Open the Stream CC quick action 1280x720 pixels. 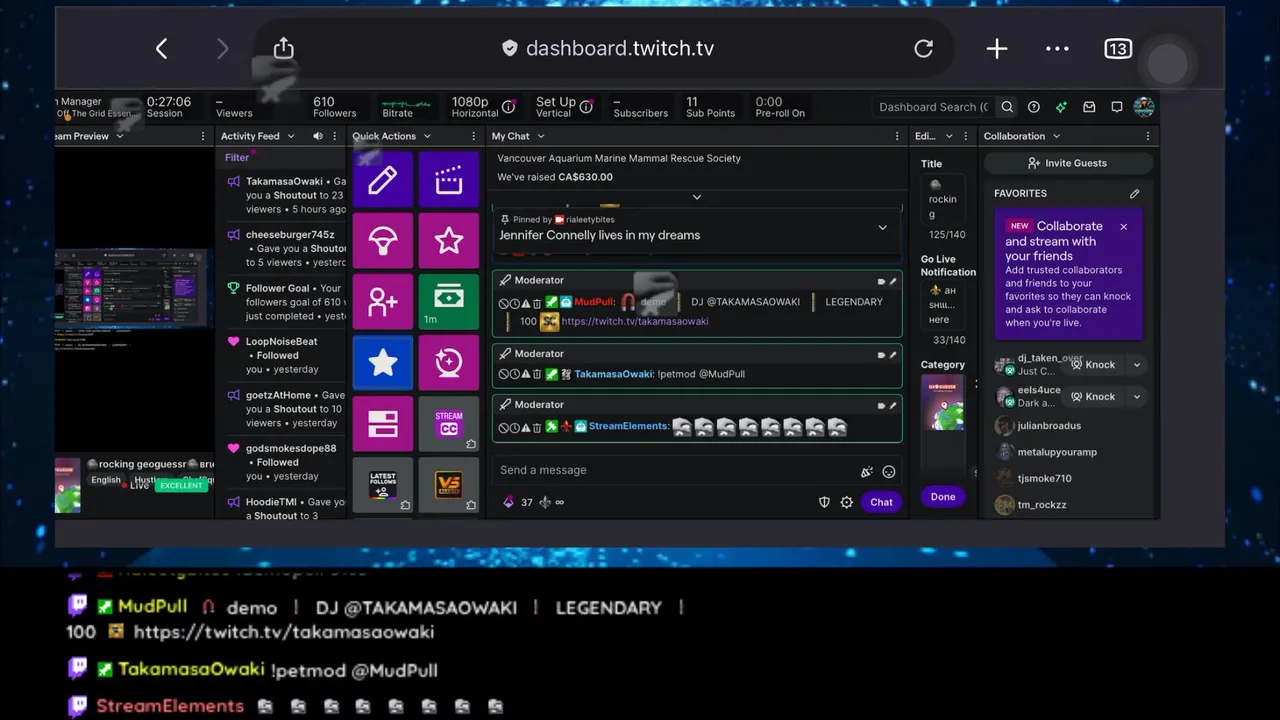coord(449,424)
